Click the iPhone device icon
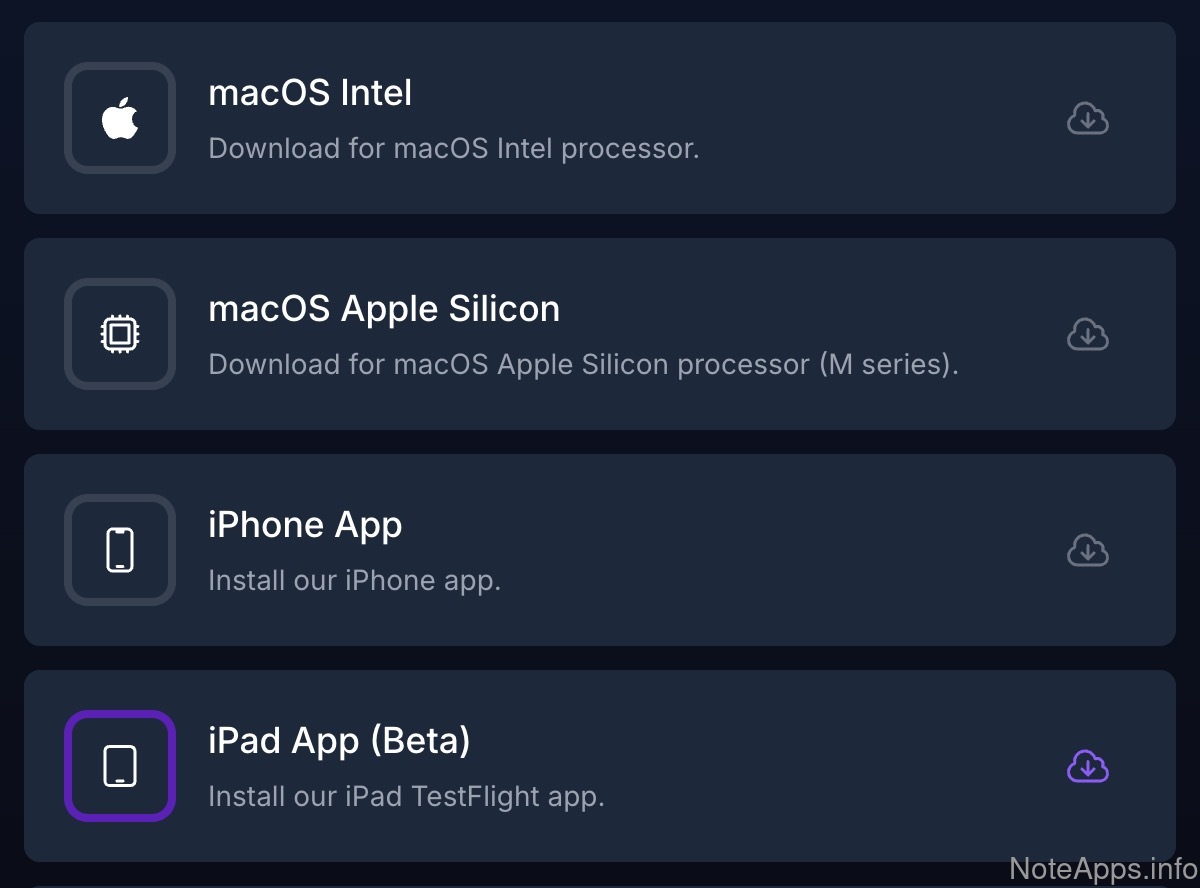The height and width of the screenshot is (888, 1200). pos(120,550)
